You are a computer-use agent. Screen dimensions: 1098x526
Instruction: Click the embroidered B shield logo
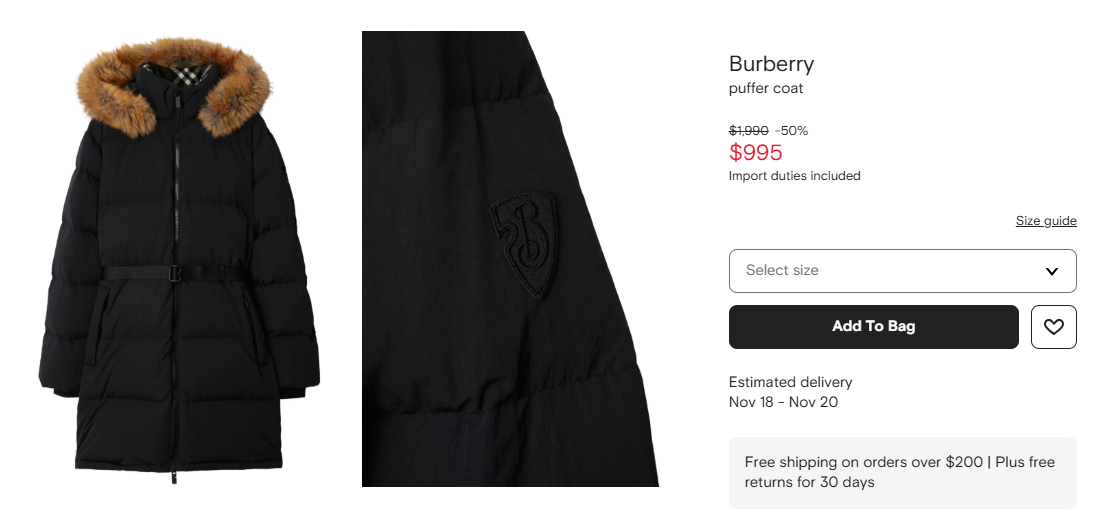coord(523,246)
